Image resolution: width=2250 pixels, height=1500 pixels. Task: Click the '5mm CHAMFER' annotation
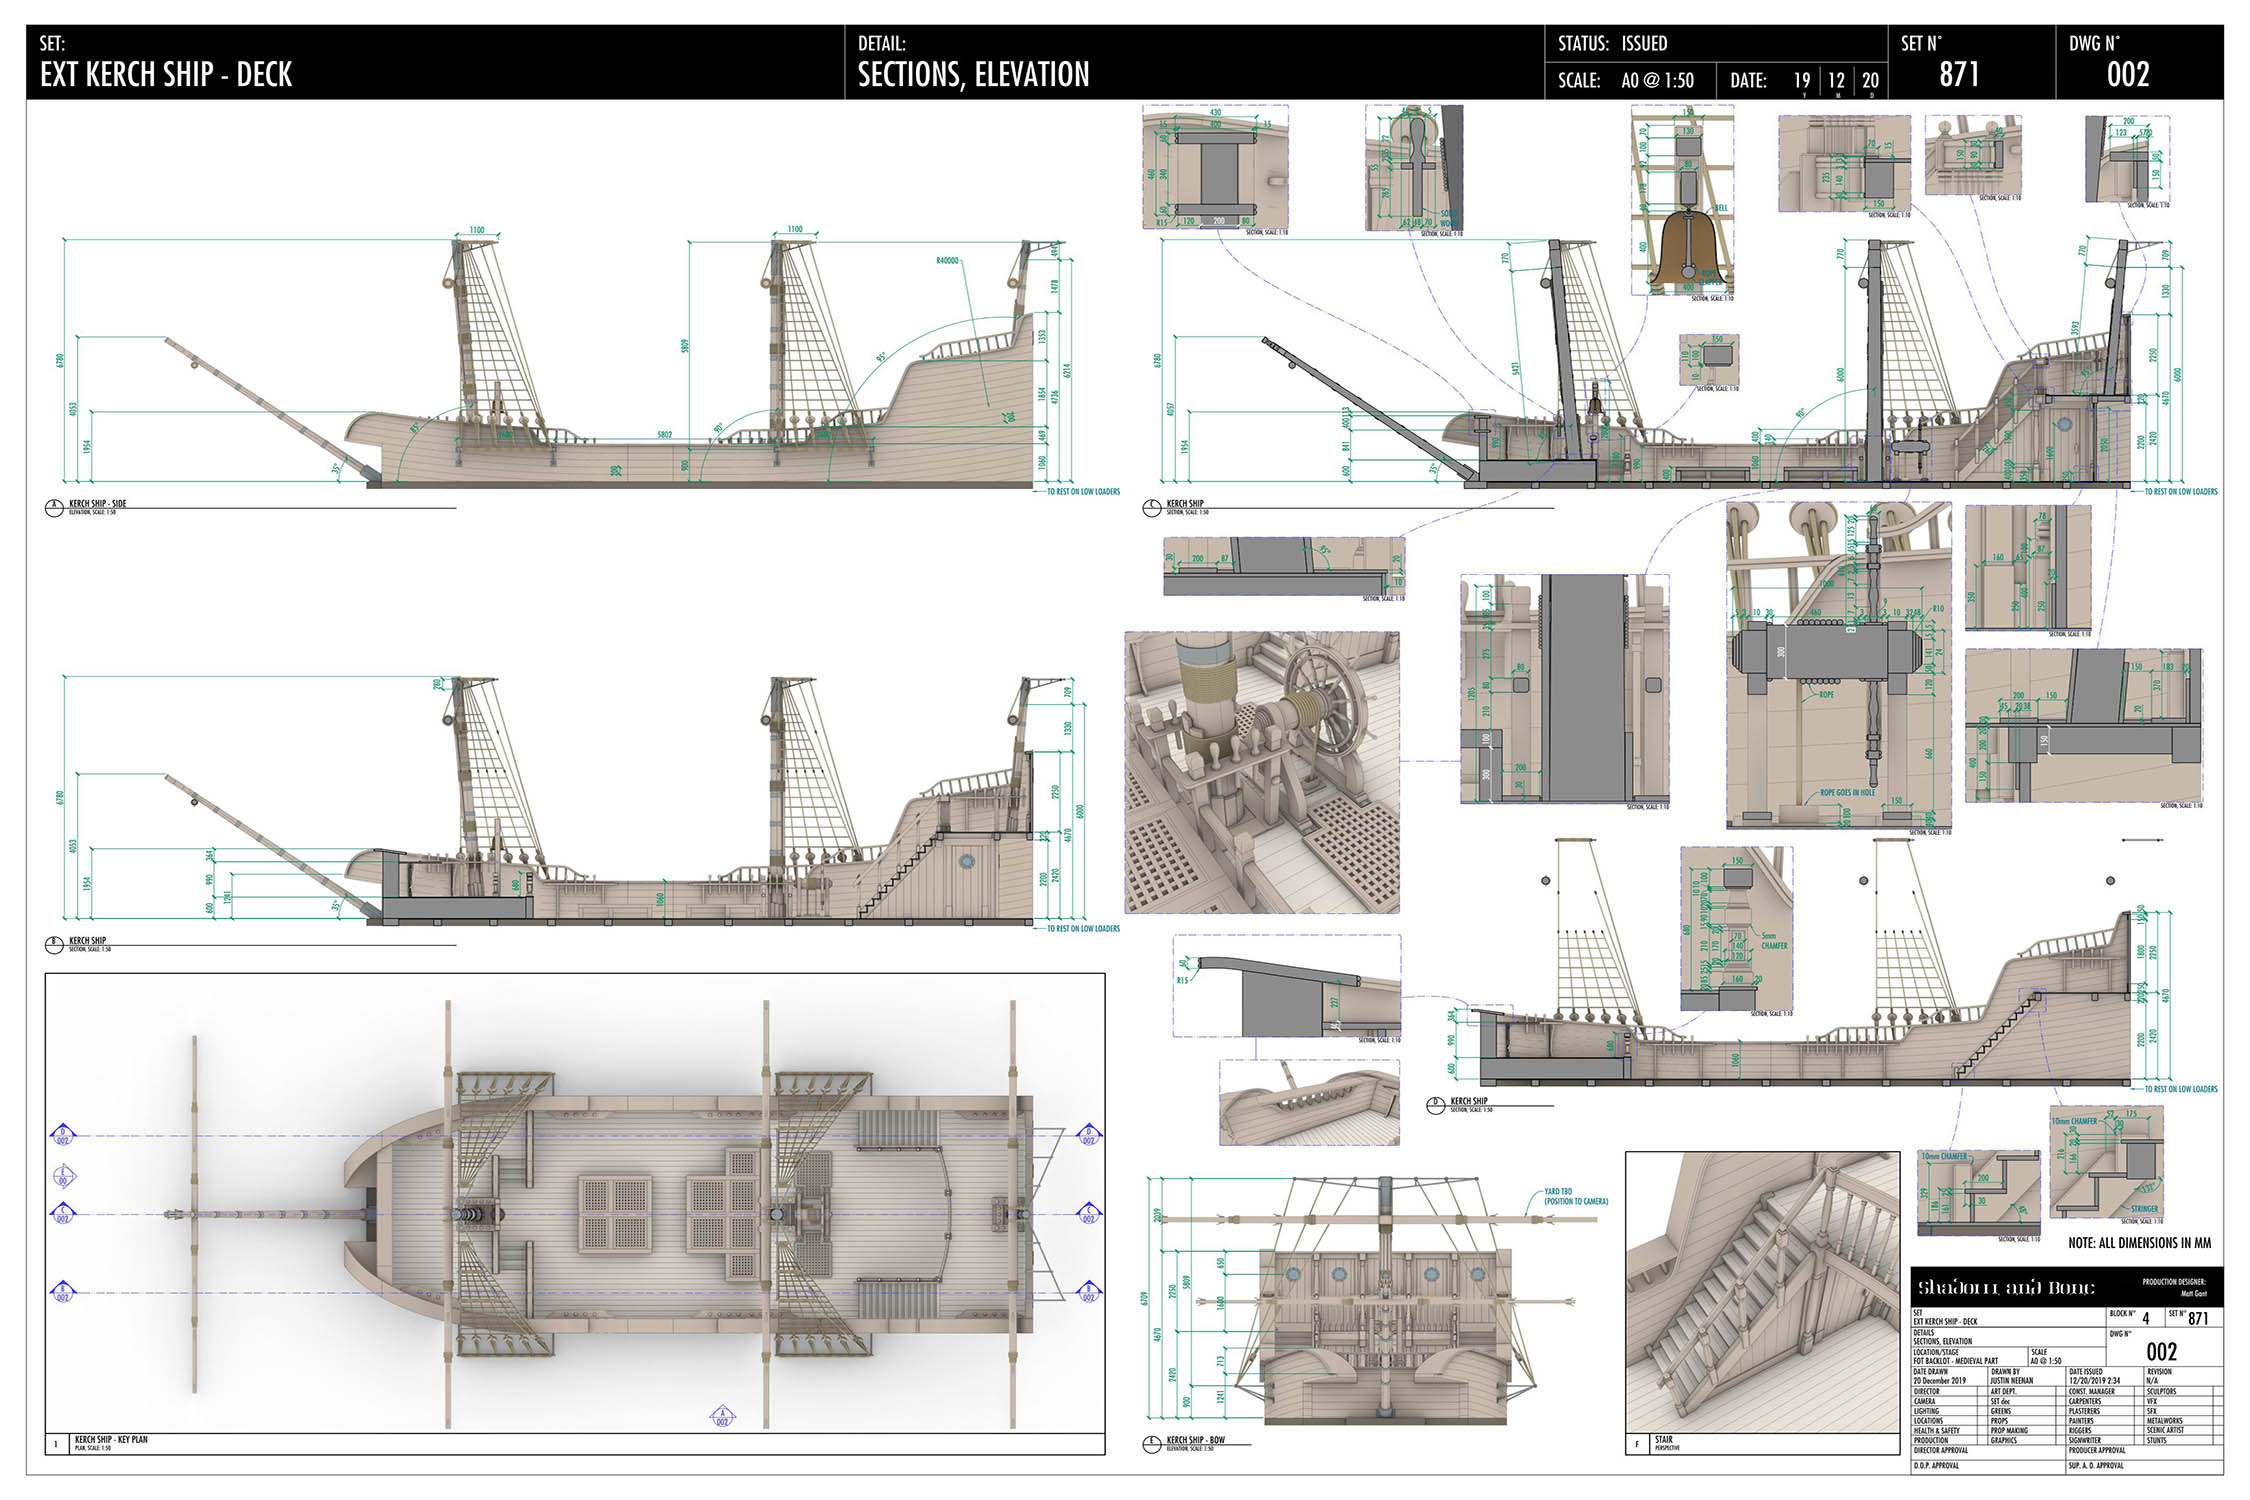click(x=1774, y=940)
